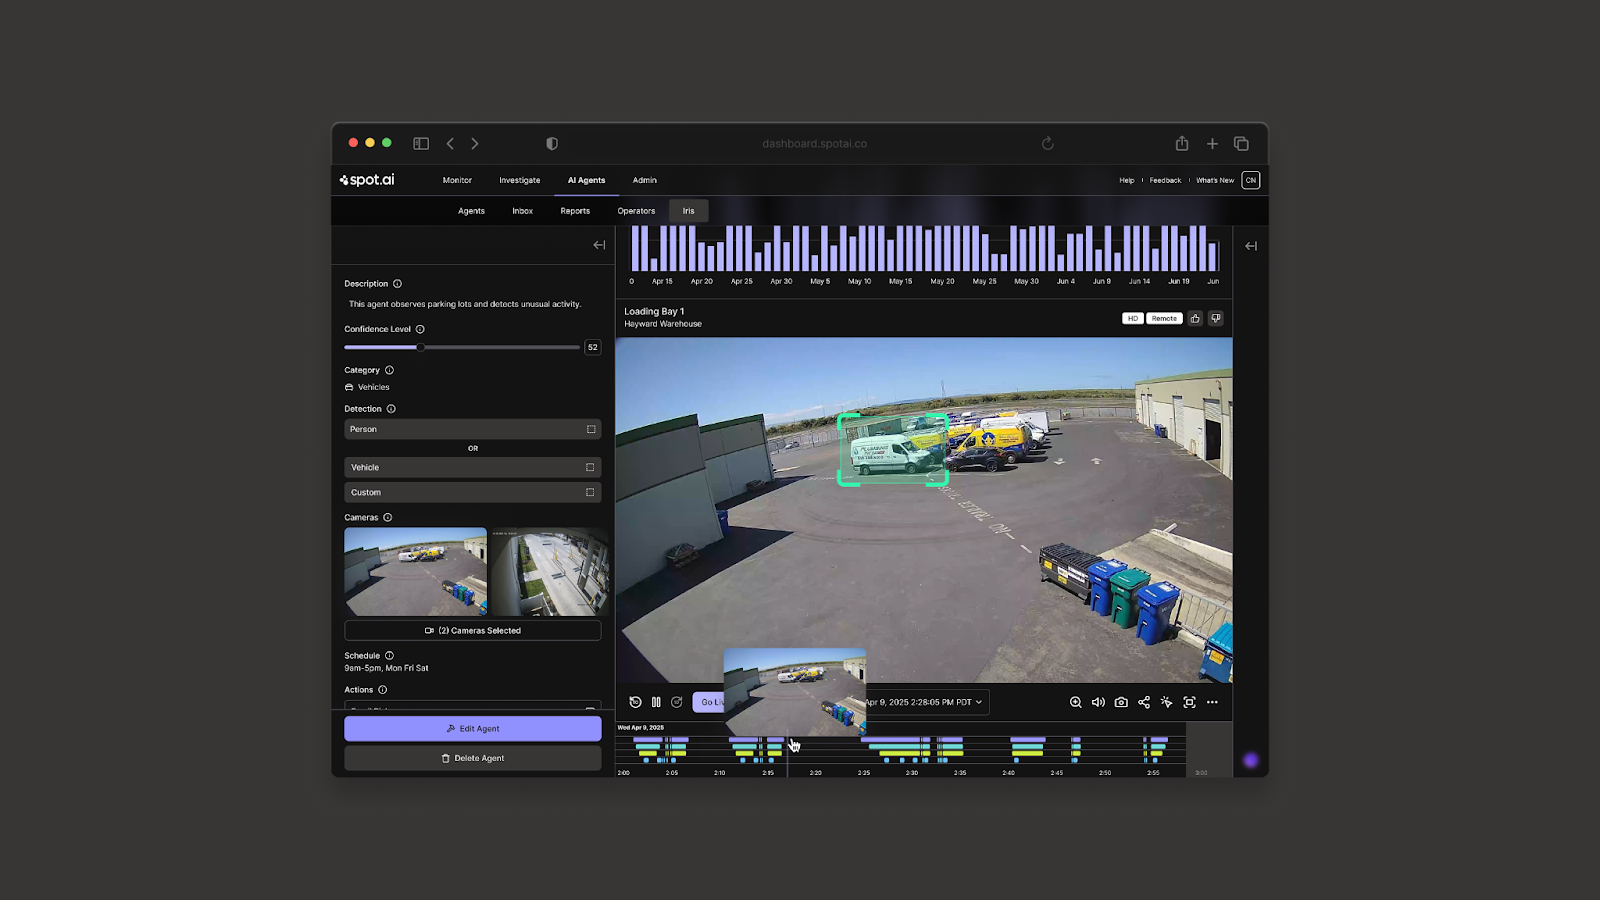1600x900 pixels.
Task: Open the more options ellipsis menu
Action: [1212, 702]
